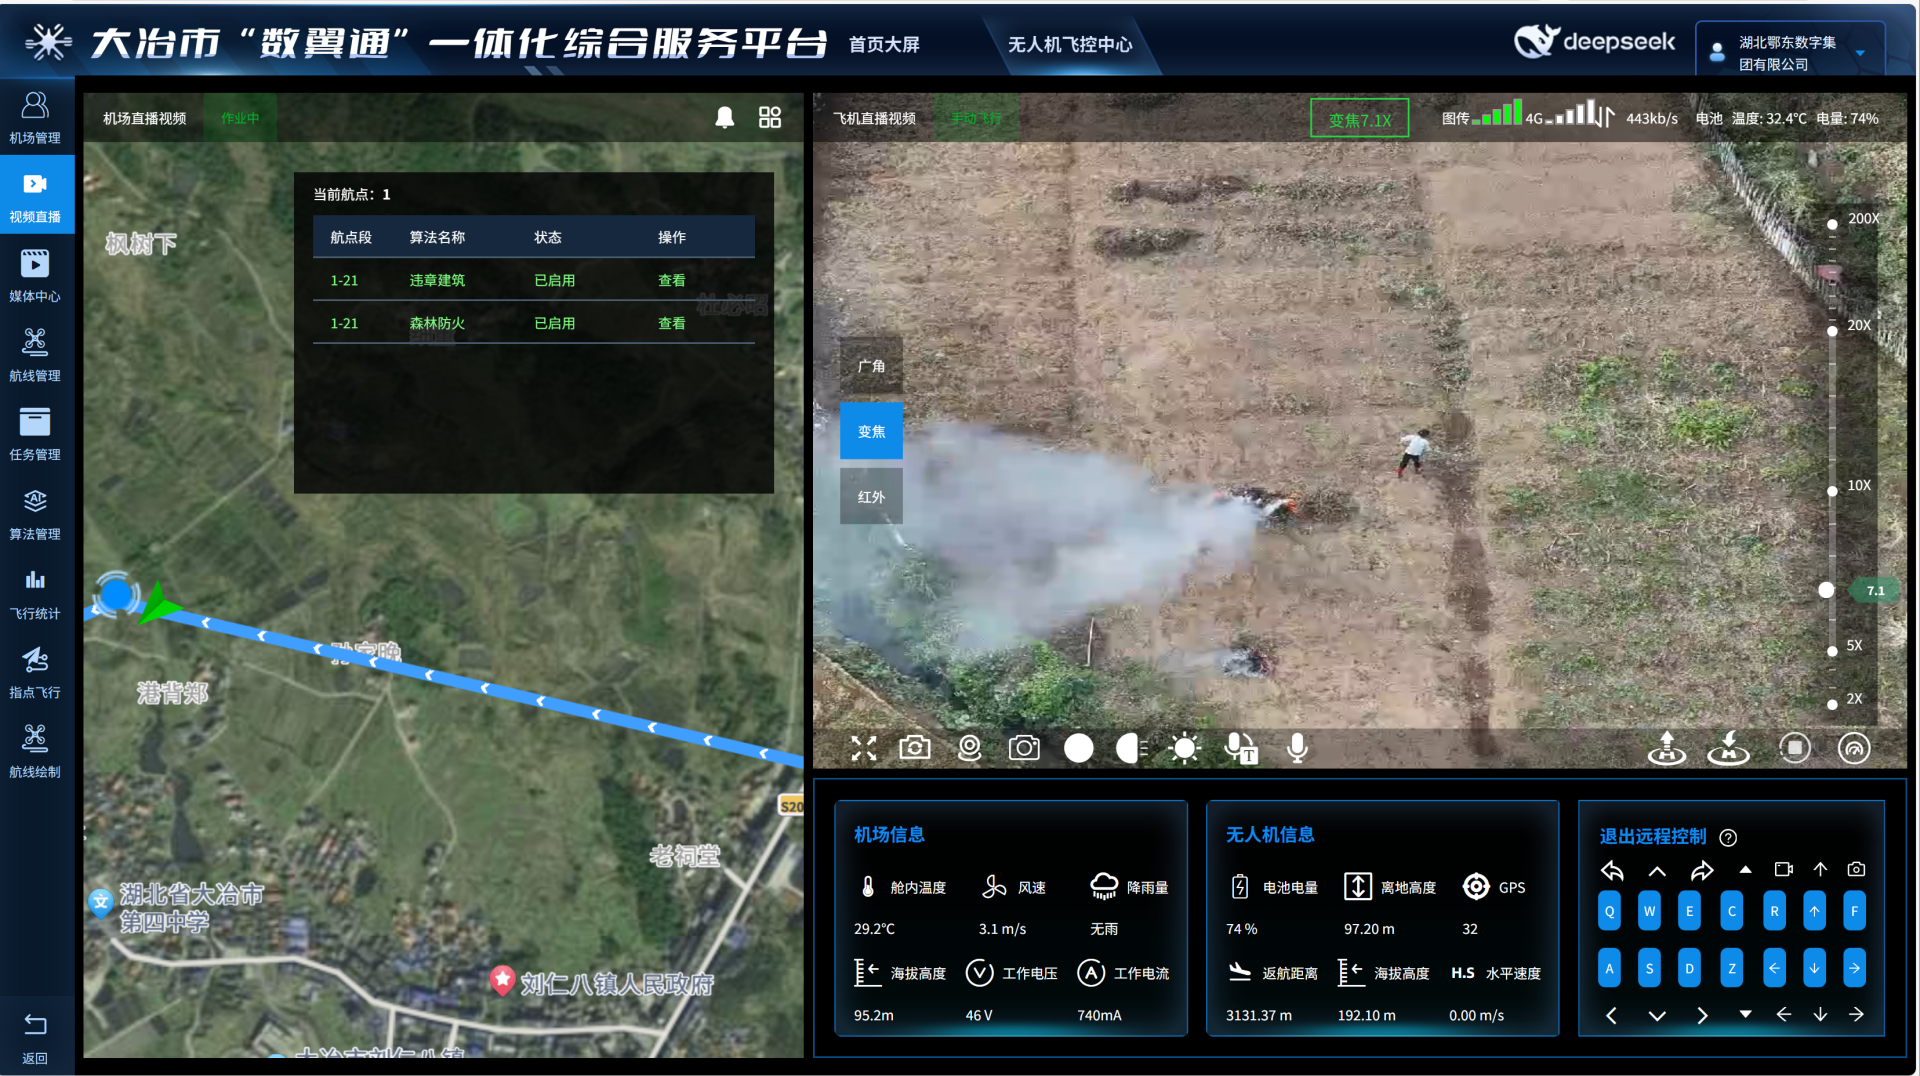Click 退出远程控制 to exit remote control

pos(1652,836)
